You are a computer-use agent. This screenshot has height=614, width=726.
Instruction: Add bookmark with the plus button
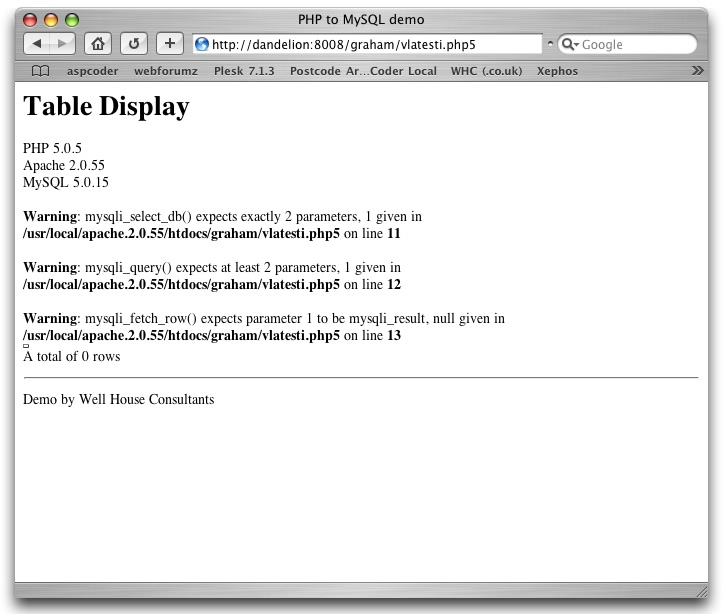(x=169, y=44)
